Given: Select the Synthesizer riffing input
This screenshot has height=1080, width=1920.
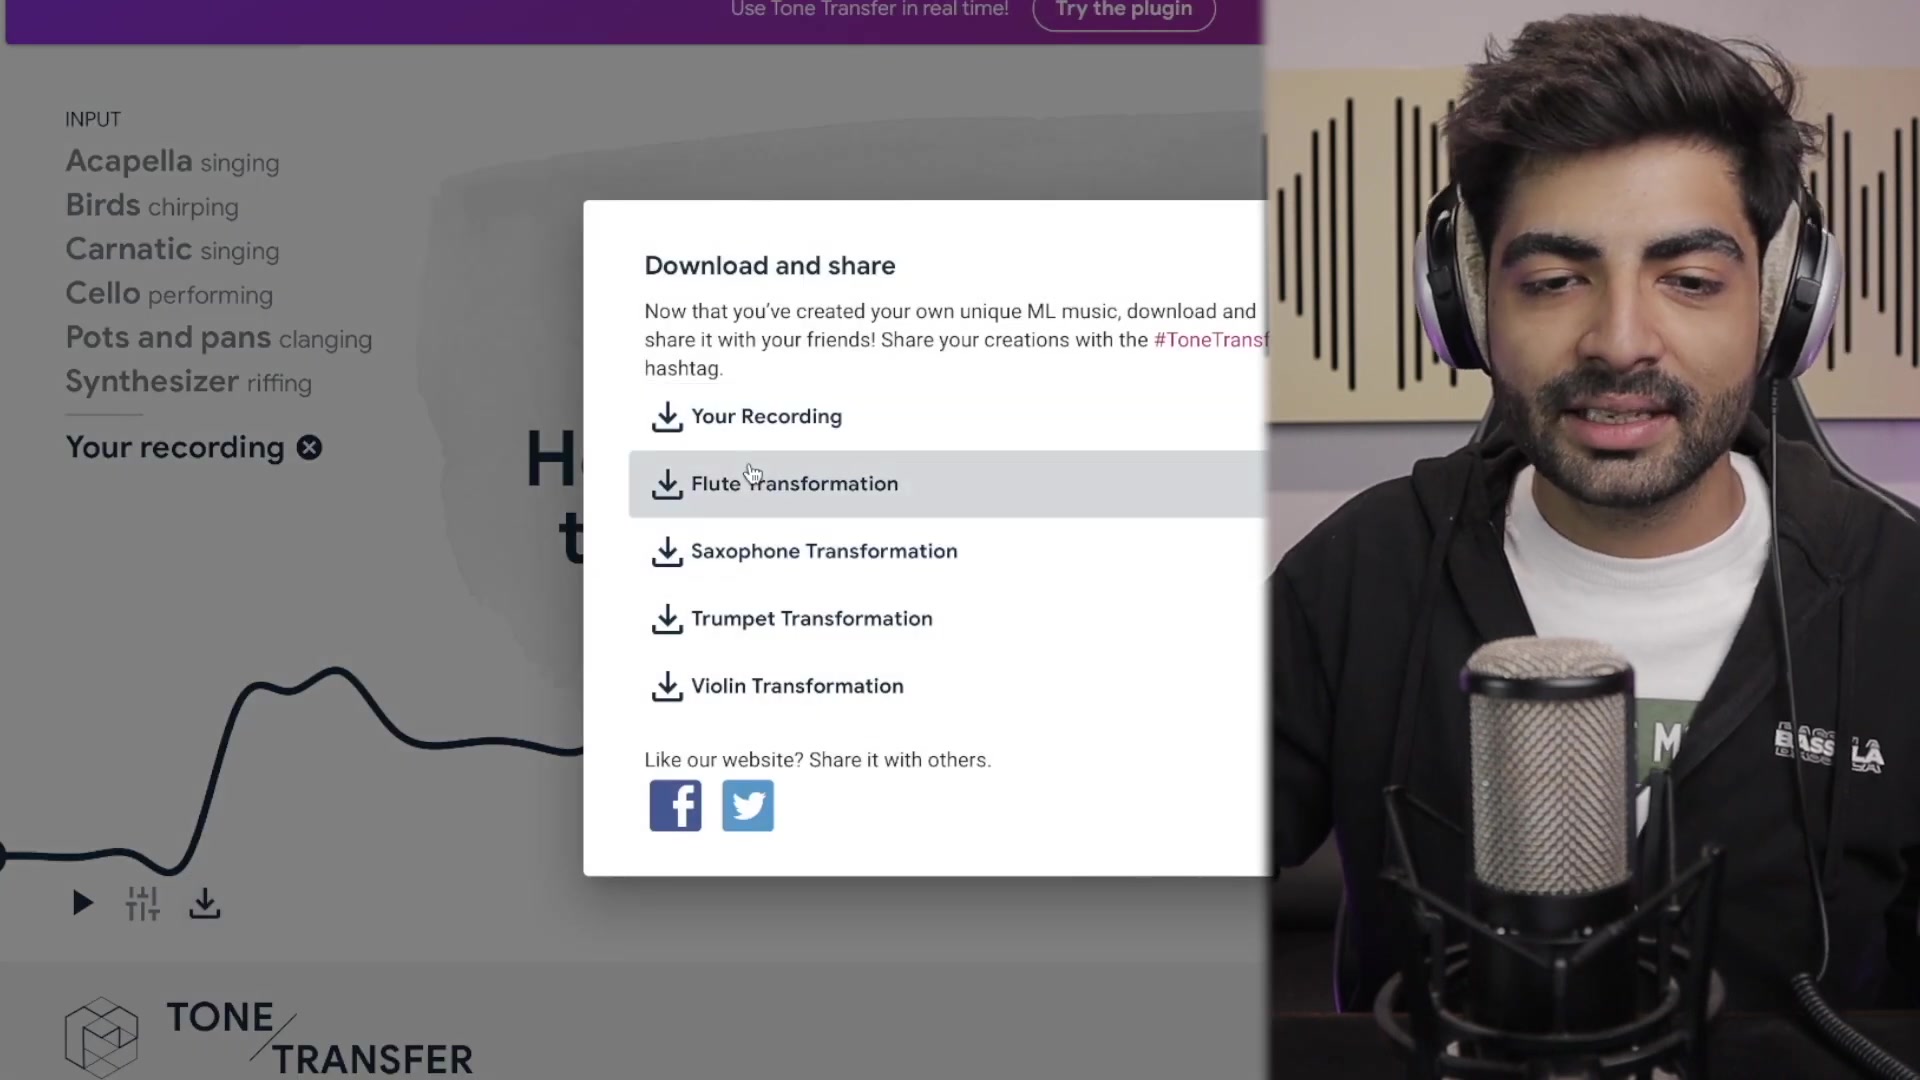Looking at the screenshot, I should 188,382.
